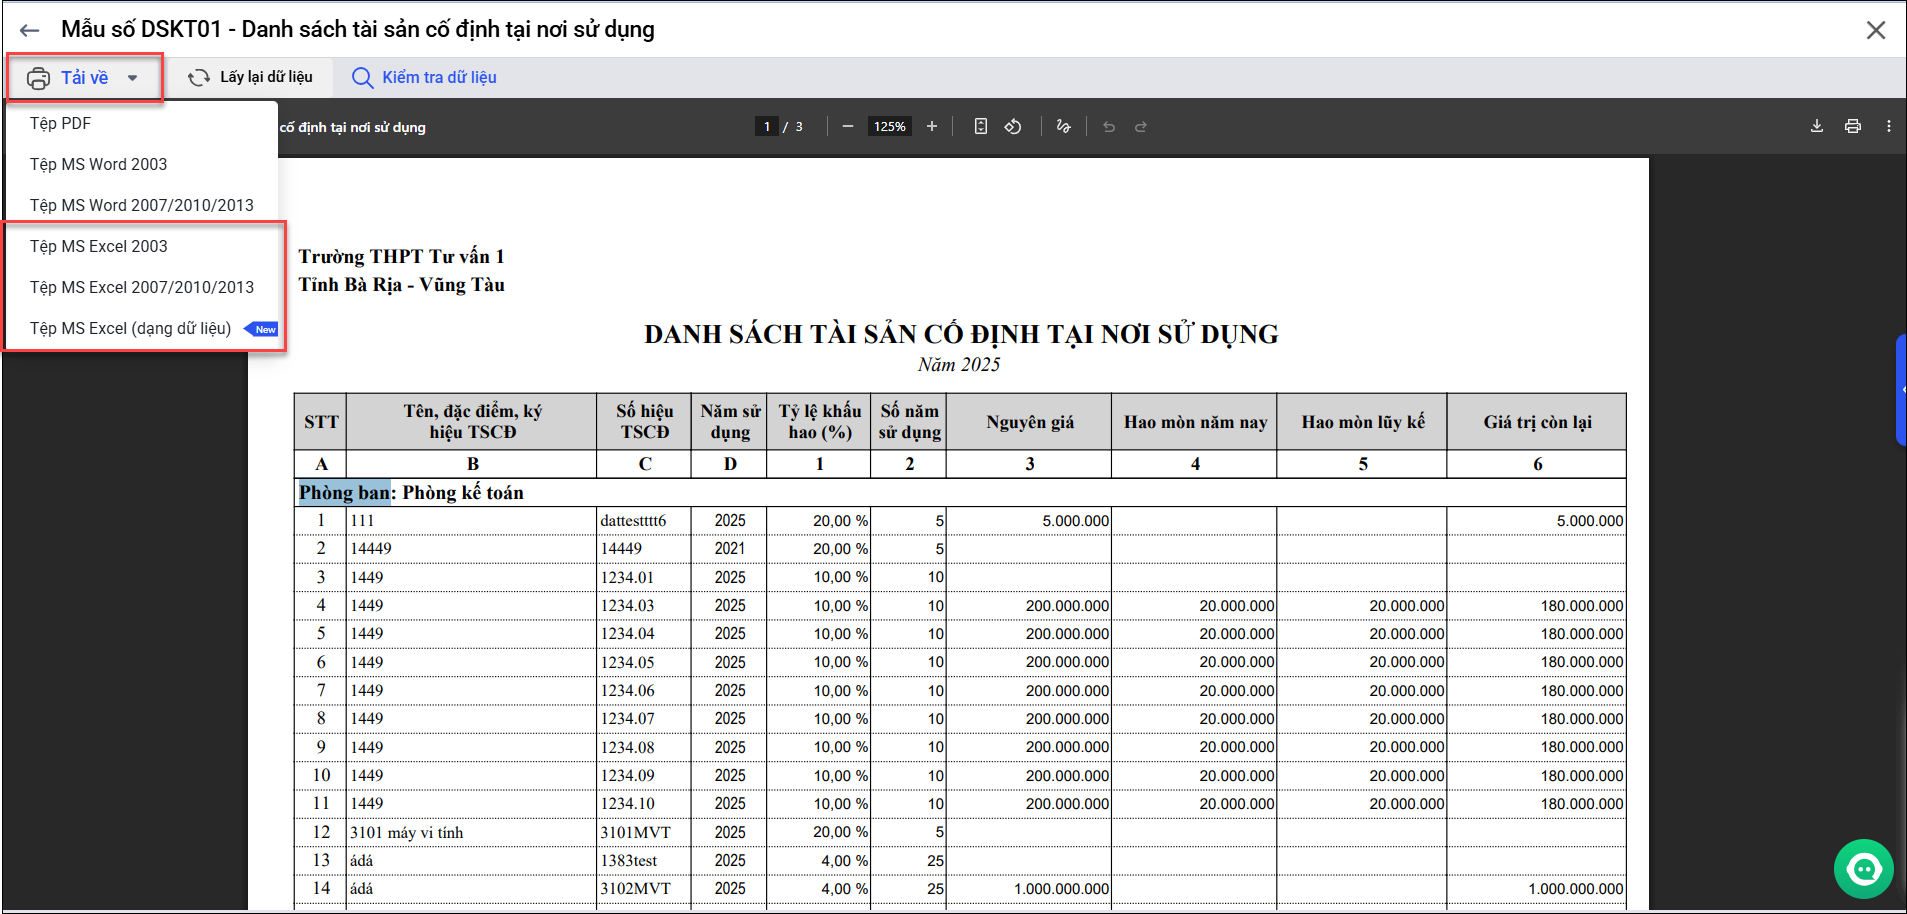The width and height of the screenshot is (1907, 914).
Task: Click the fit to page icon
Action: click(x=981, y=127)
